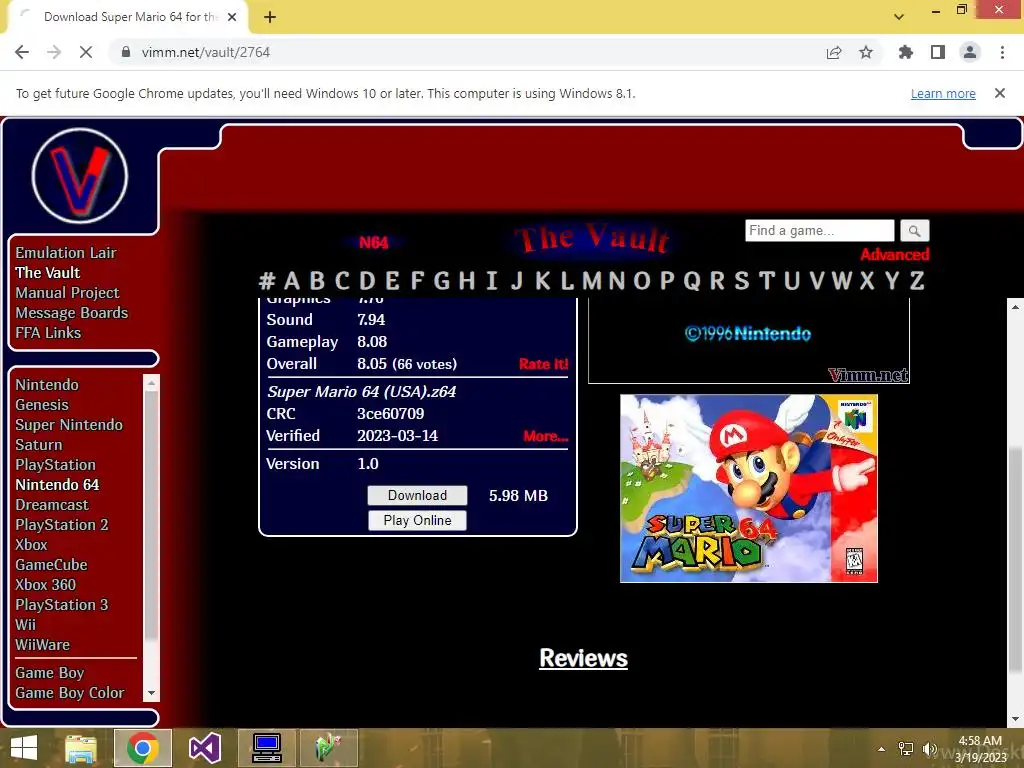Close the Super Mario 64 tab
1024x768 pixels.
click(232, 17)
